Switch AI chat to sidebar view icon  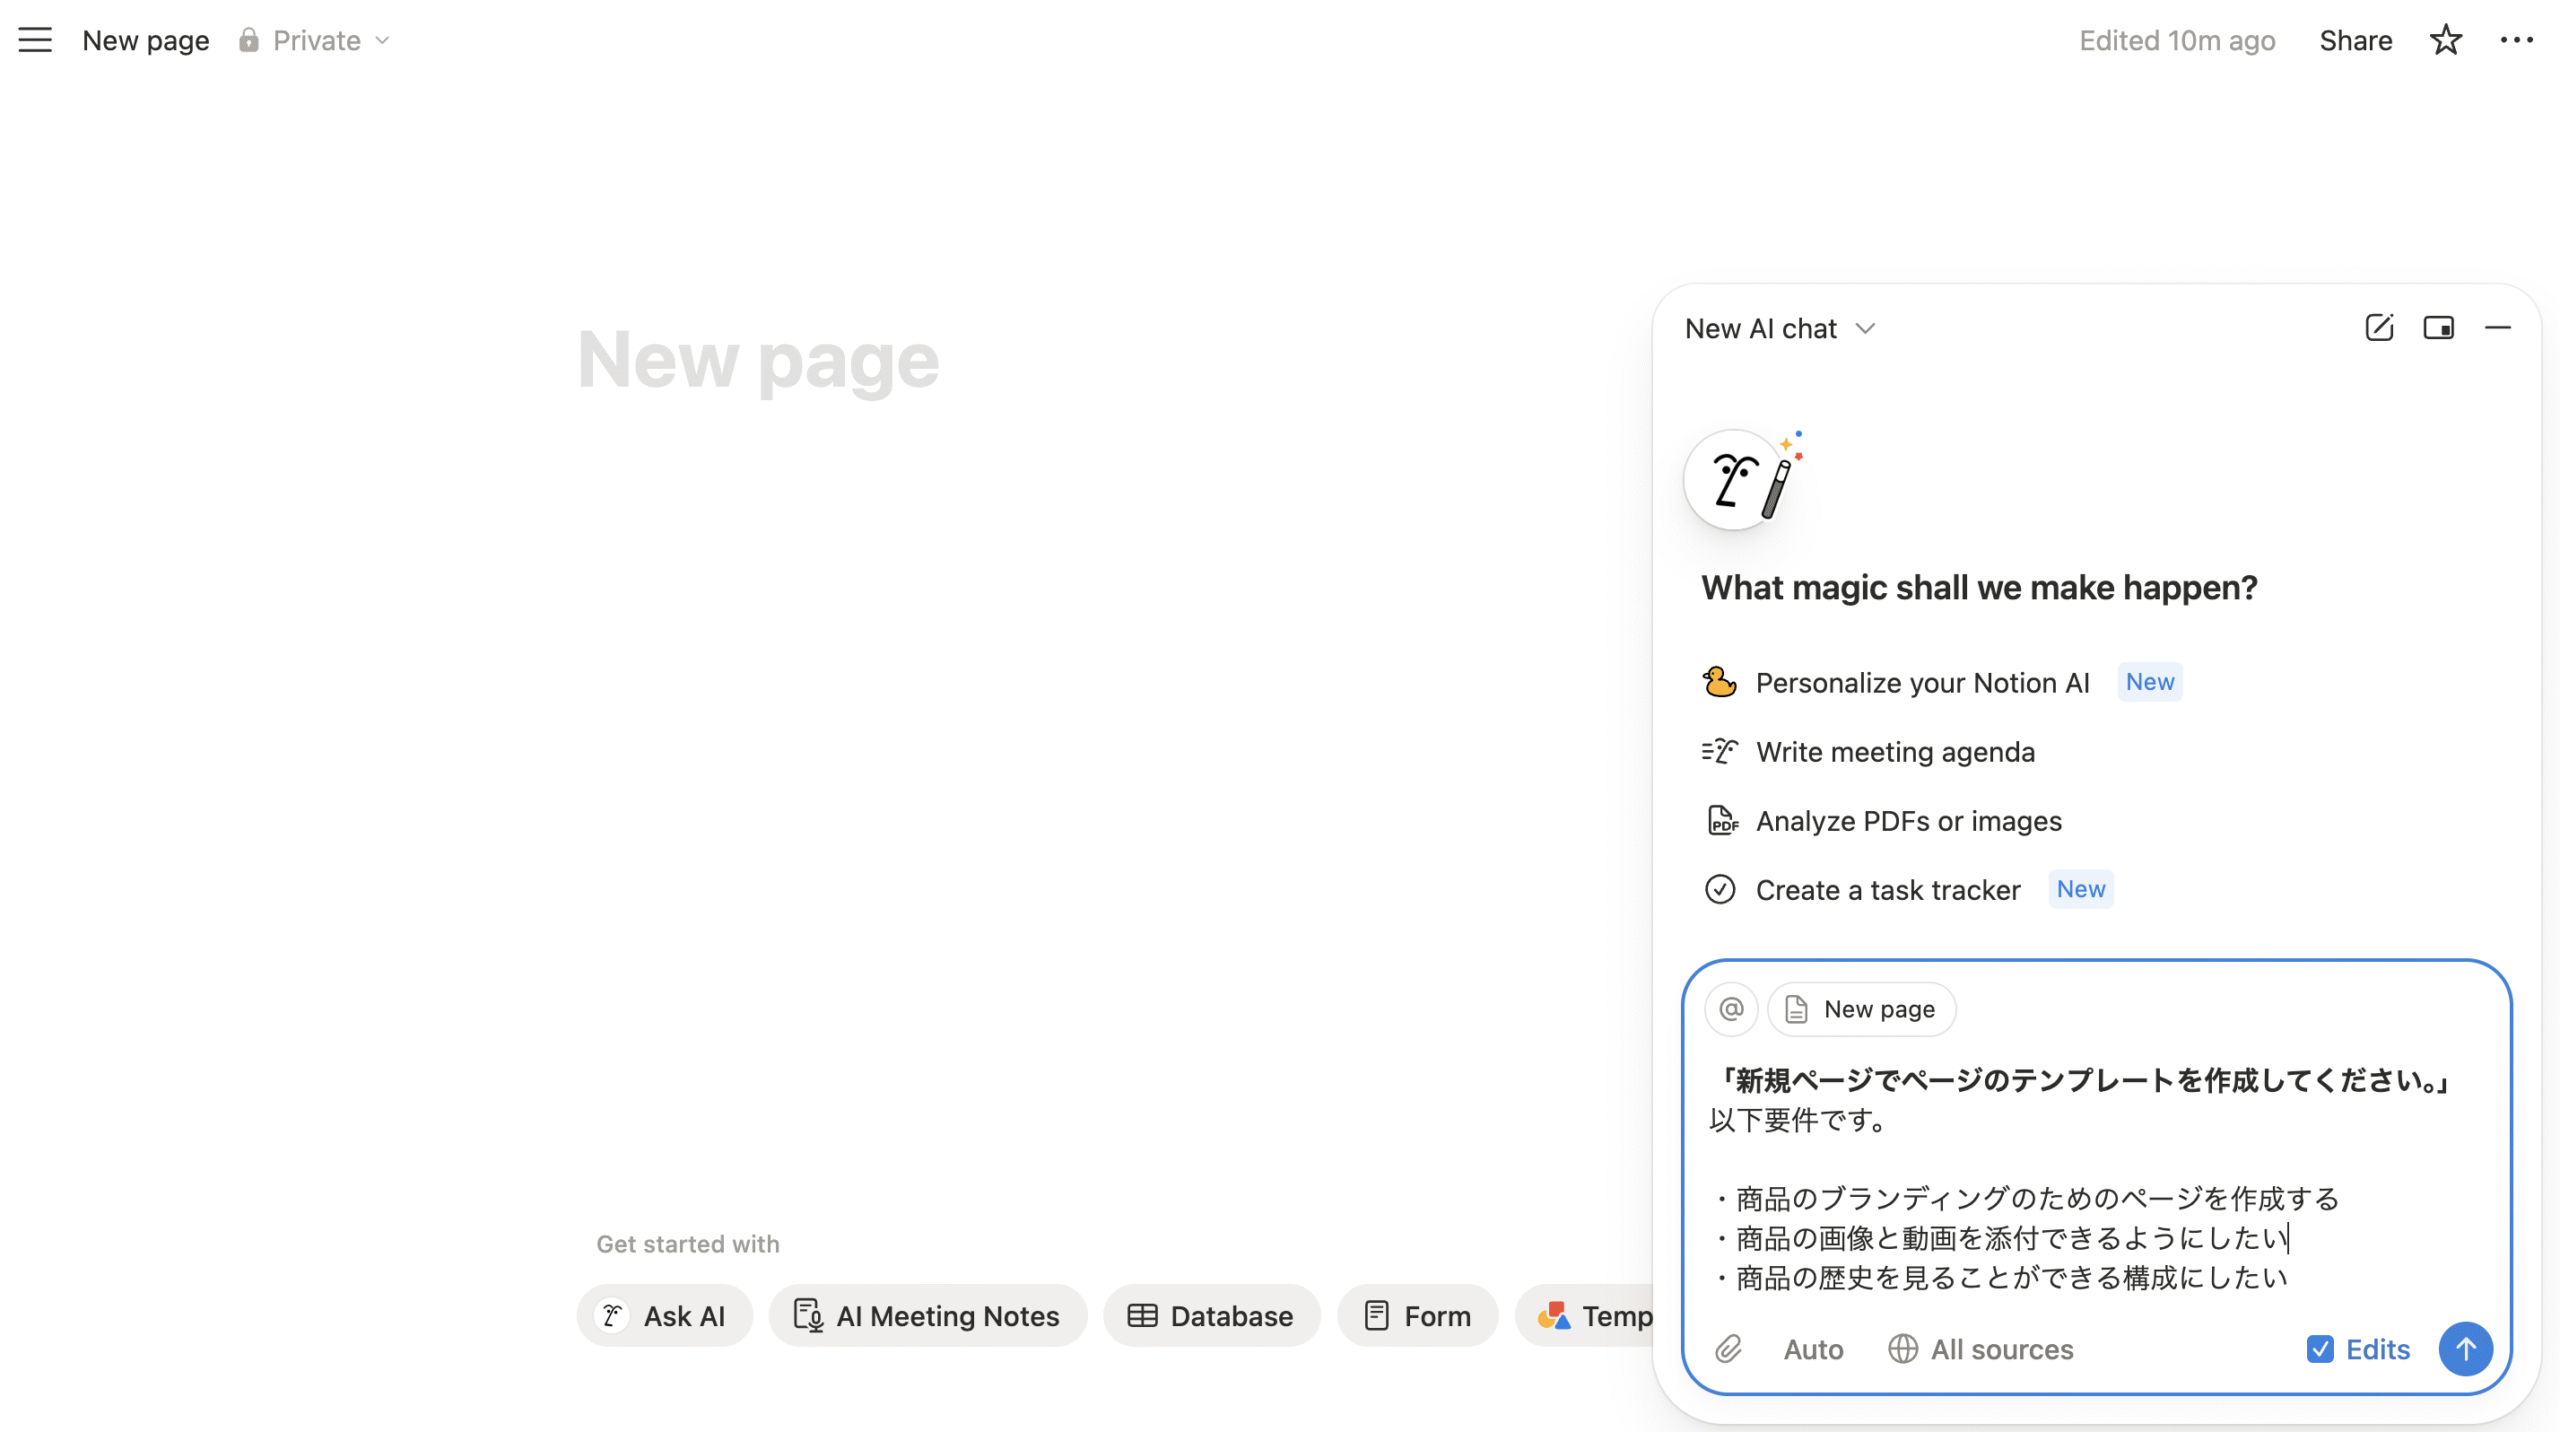coord(2438,328)
